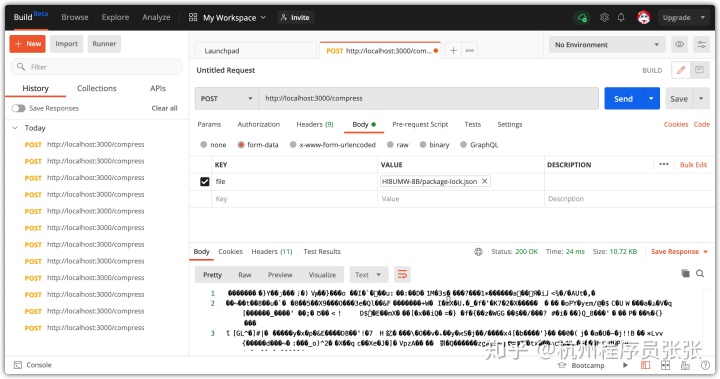Open manage environments sliders icon
The height and width of the screenshot is (379, 720).
(x=701, y=45)
